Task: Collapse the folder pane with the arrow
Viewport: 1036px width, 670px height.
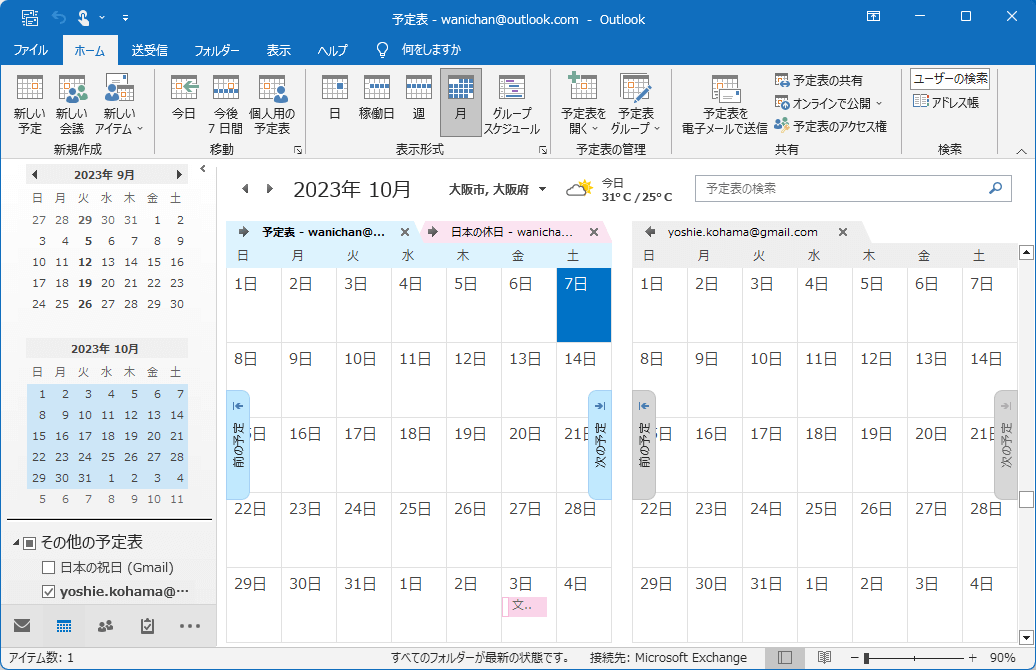Action: [203, 169]
